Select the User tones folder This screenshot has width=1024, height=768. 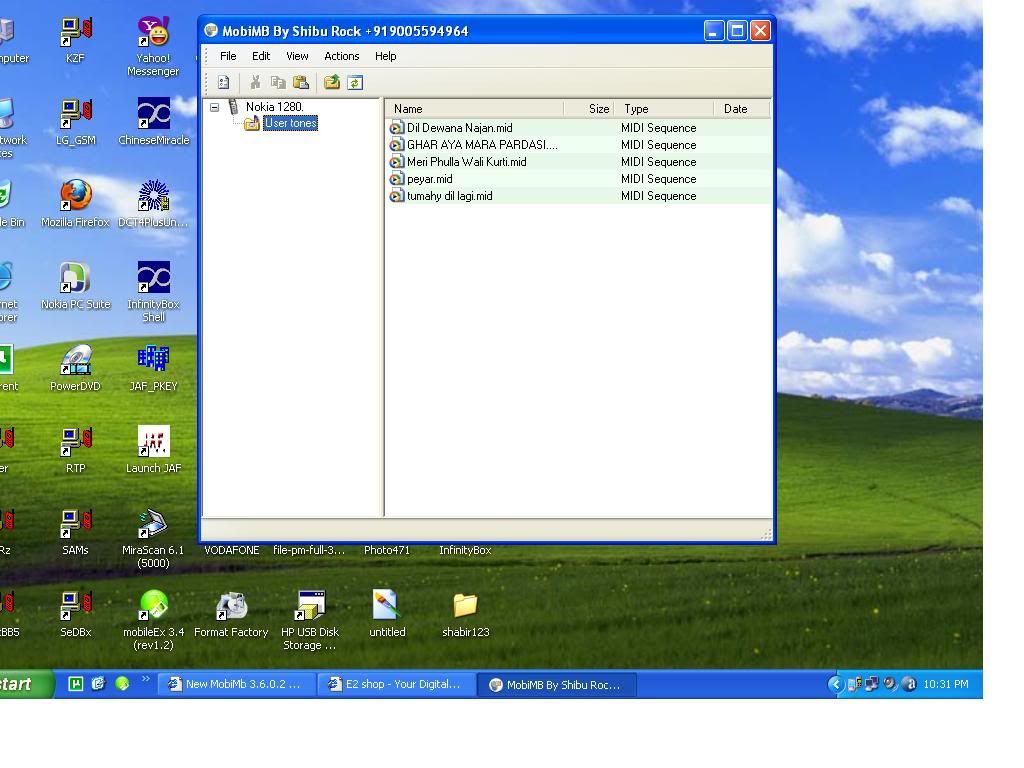tap(291, 123)
